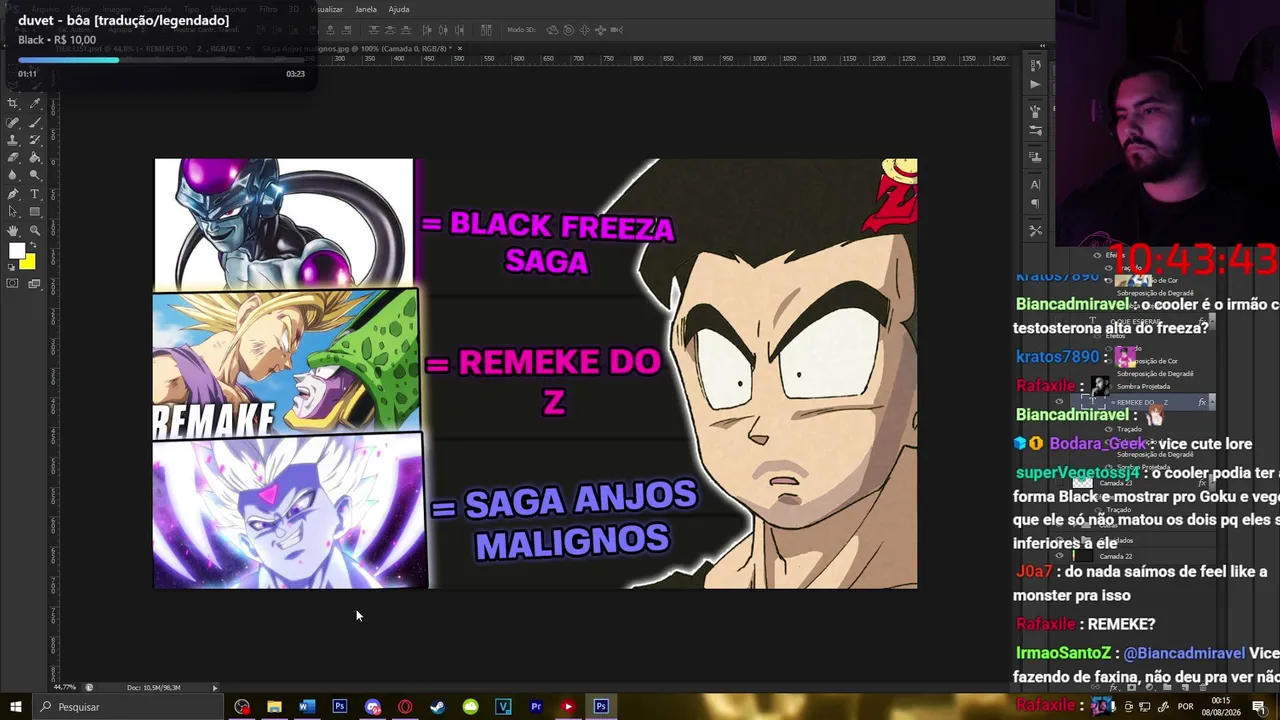
Task: Open the Filtro menu
Action: pyautogui.click(x=268, y=9)
